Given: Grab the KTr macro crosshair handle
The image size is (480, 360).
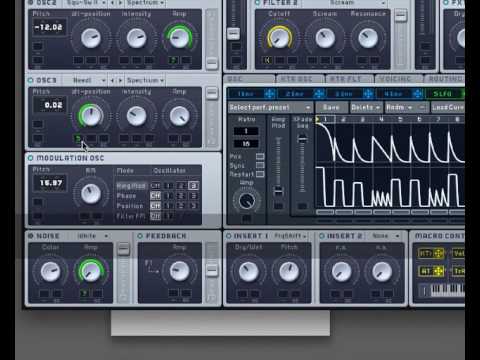Looking at the screenshot, I should 438,254.
